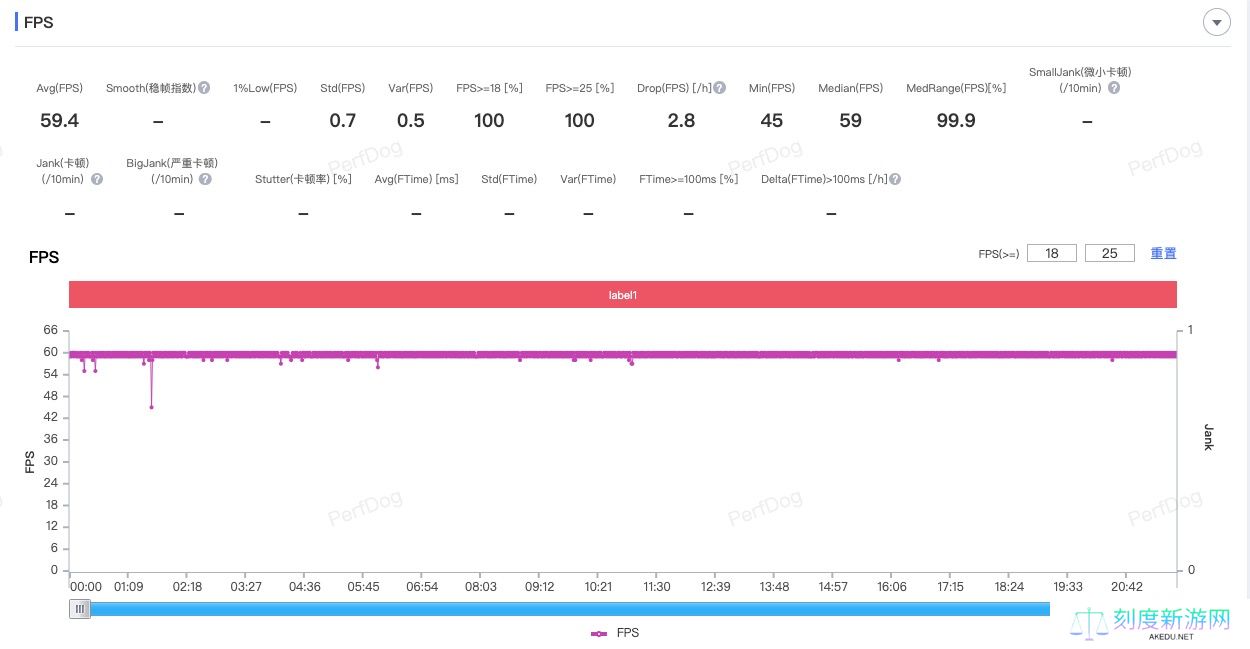Click the Avg(FPS) value 59.4
1250x649 pixels.
point(59,121)
